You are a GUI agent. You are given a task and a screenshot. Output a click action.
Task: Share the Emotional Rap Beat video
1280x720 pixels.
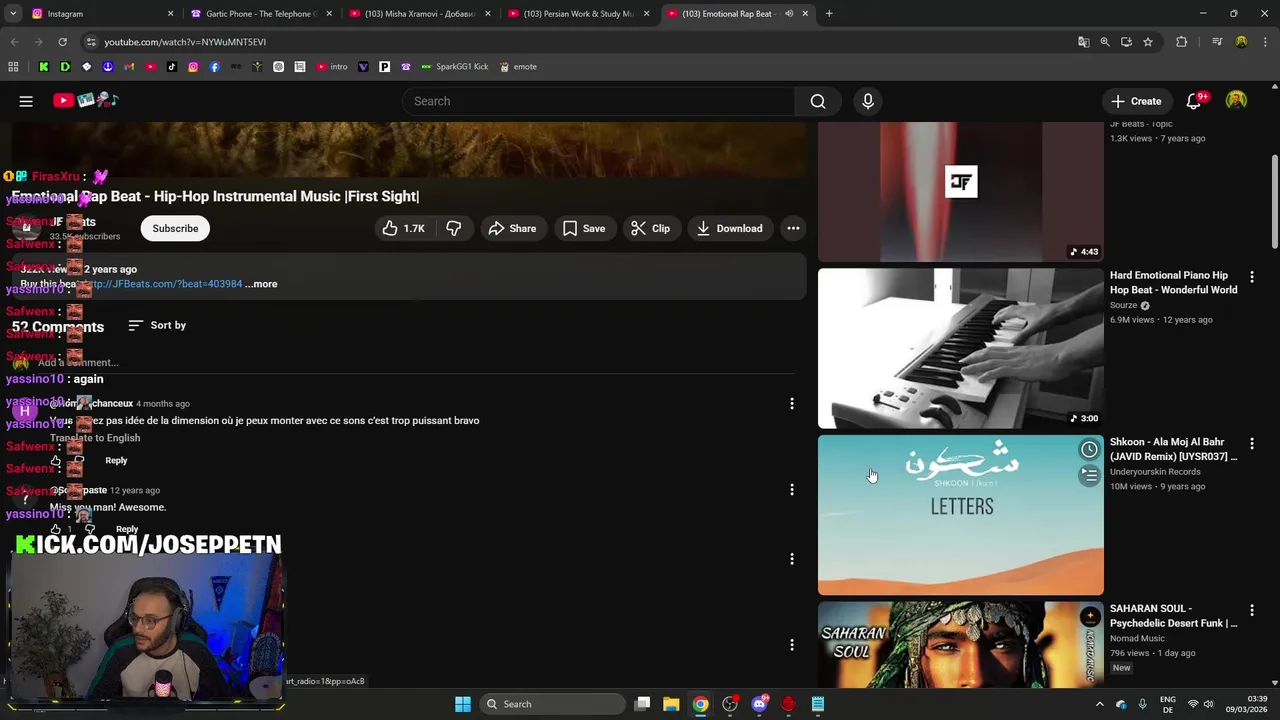(512, 228)
